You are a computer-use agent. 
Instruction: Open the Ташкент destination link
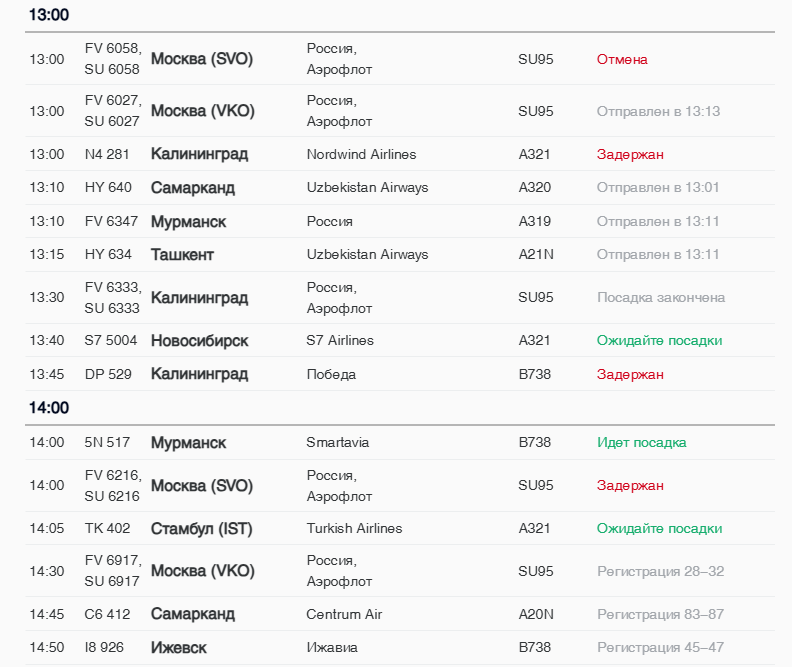(x=182, y=255)
